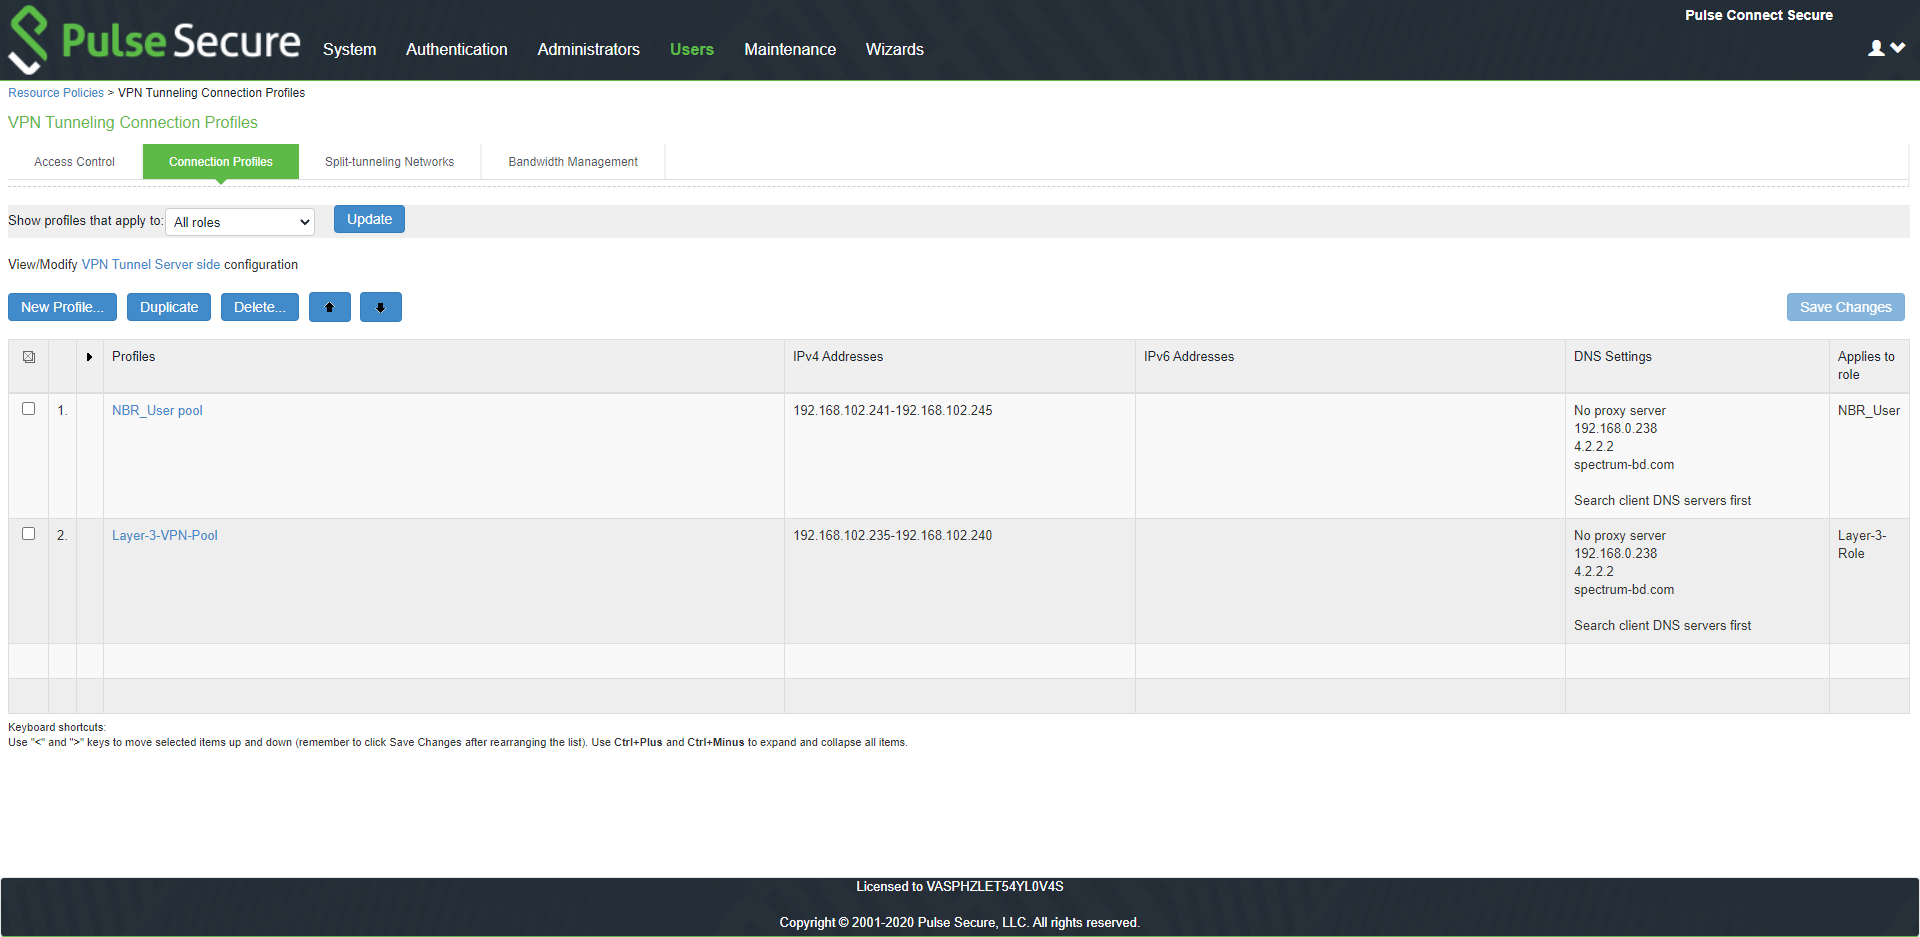This screenshot has width=1920, height=937.
Task: Open the Users menu
Action: pos(692,49)
